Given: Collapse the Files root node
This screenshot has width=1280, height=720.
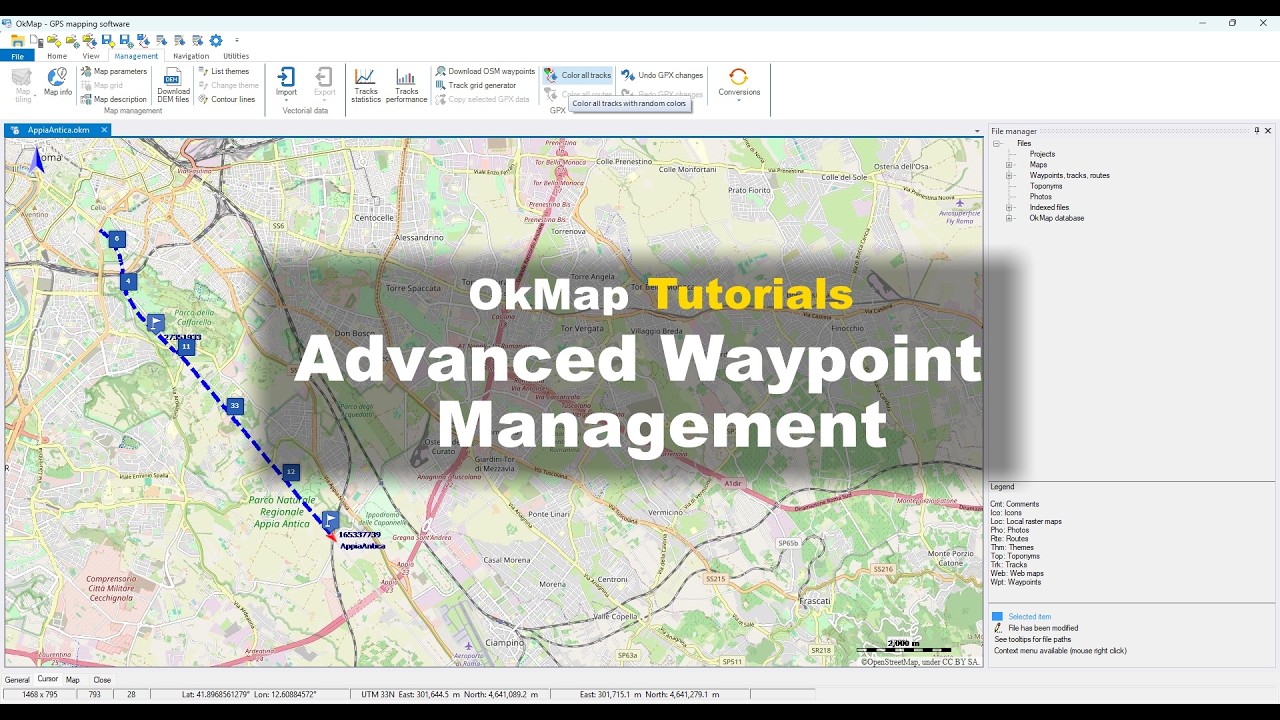Looking at the screenshot, I should click(x=997, y=143).
